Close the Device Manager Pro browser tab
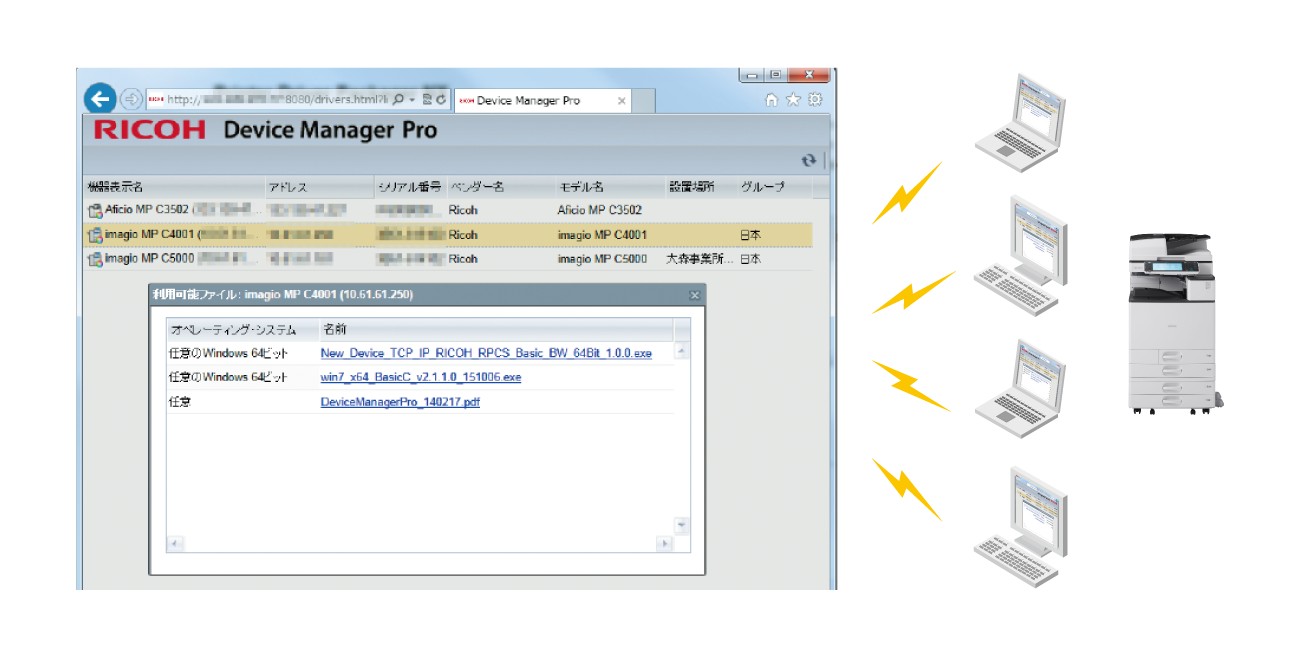 tap(621, 100)
